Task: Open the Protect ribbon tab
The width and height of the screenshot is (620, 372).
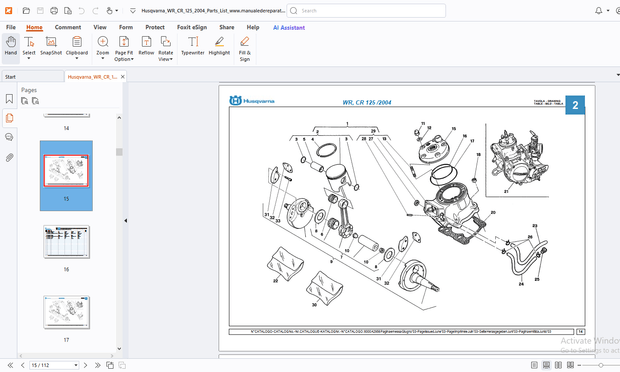Action: [155, 27]
